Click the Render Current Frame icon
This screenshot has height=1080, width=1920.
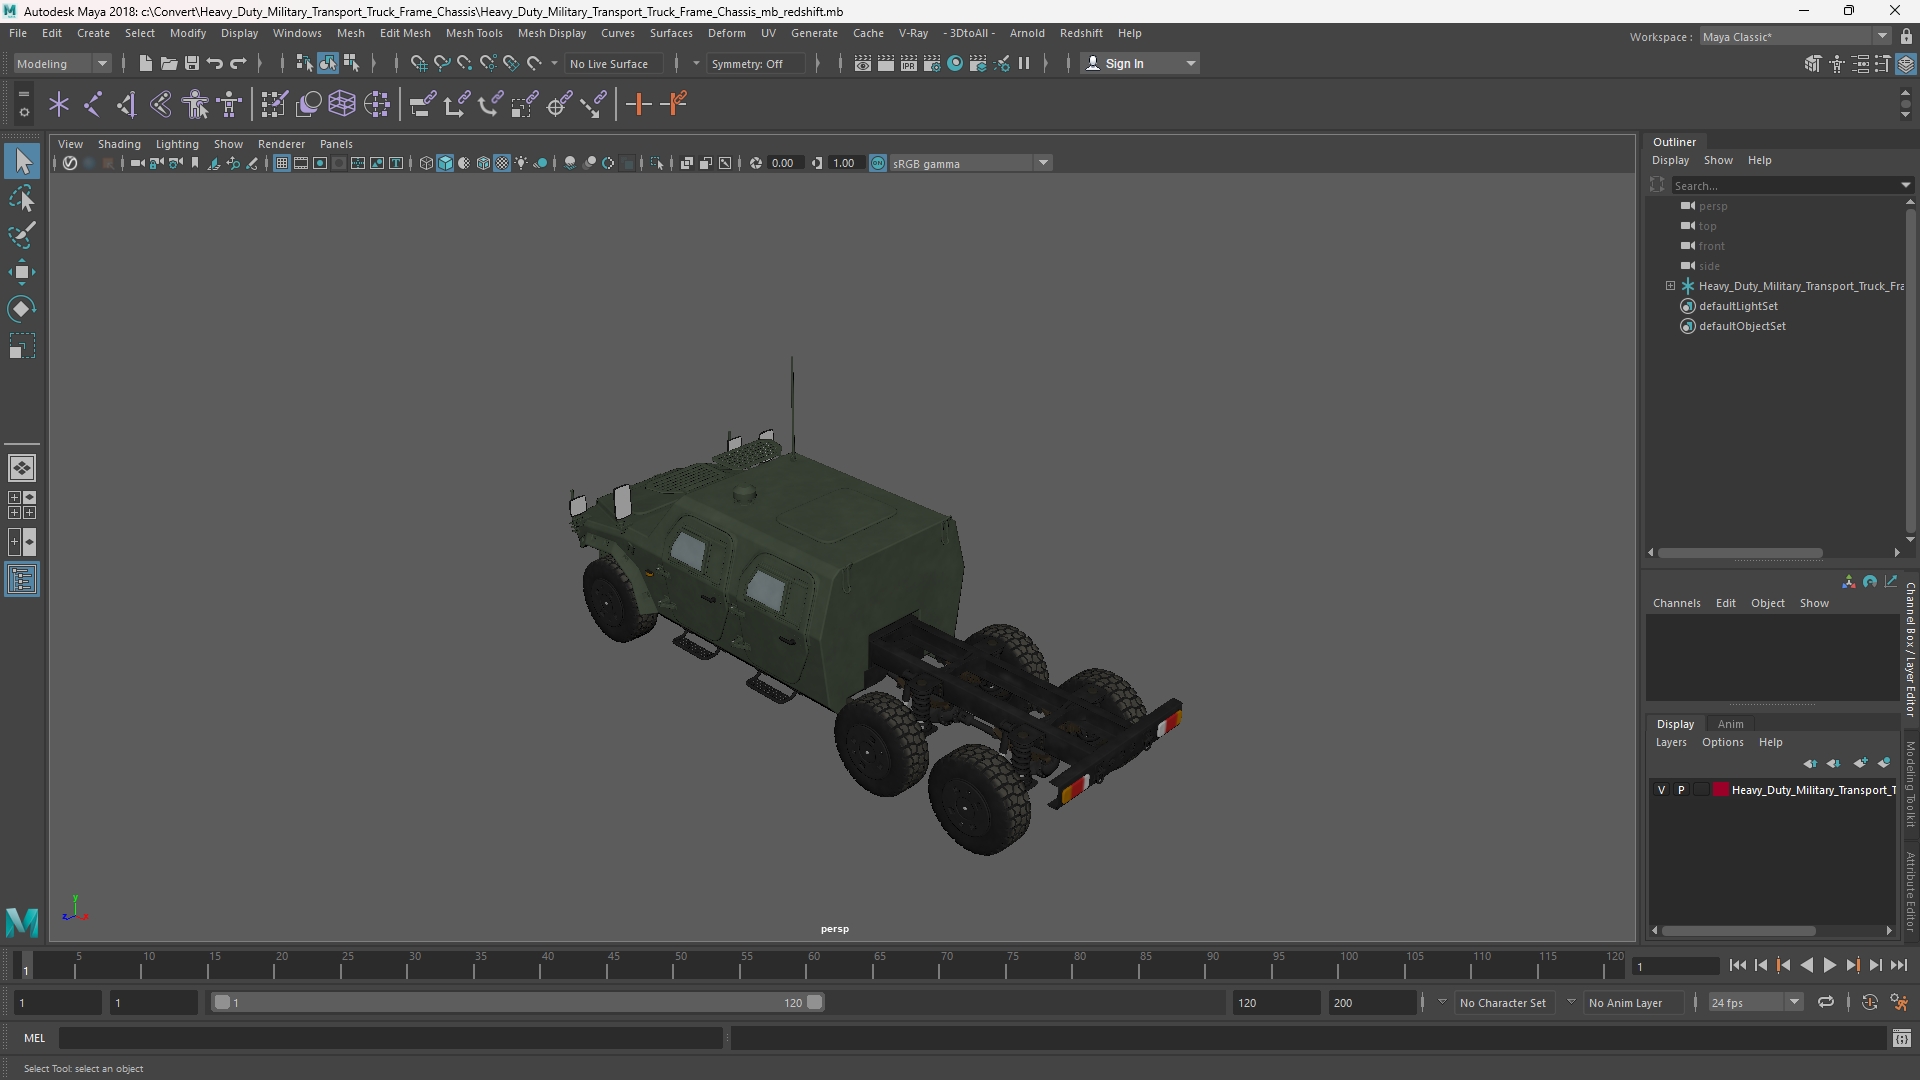pos(886,63)
